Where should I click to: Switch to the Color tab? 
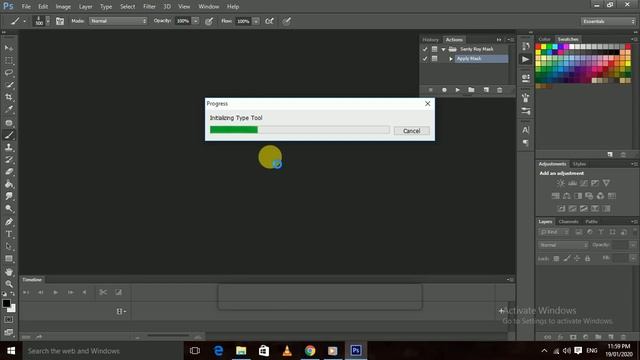(544, 39)
